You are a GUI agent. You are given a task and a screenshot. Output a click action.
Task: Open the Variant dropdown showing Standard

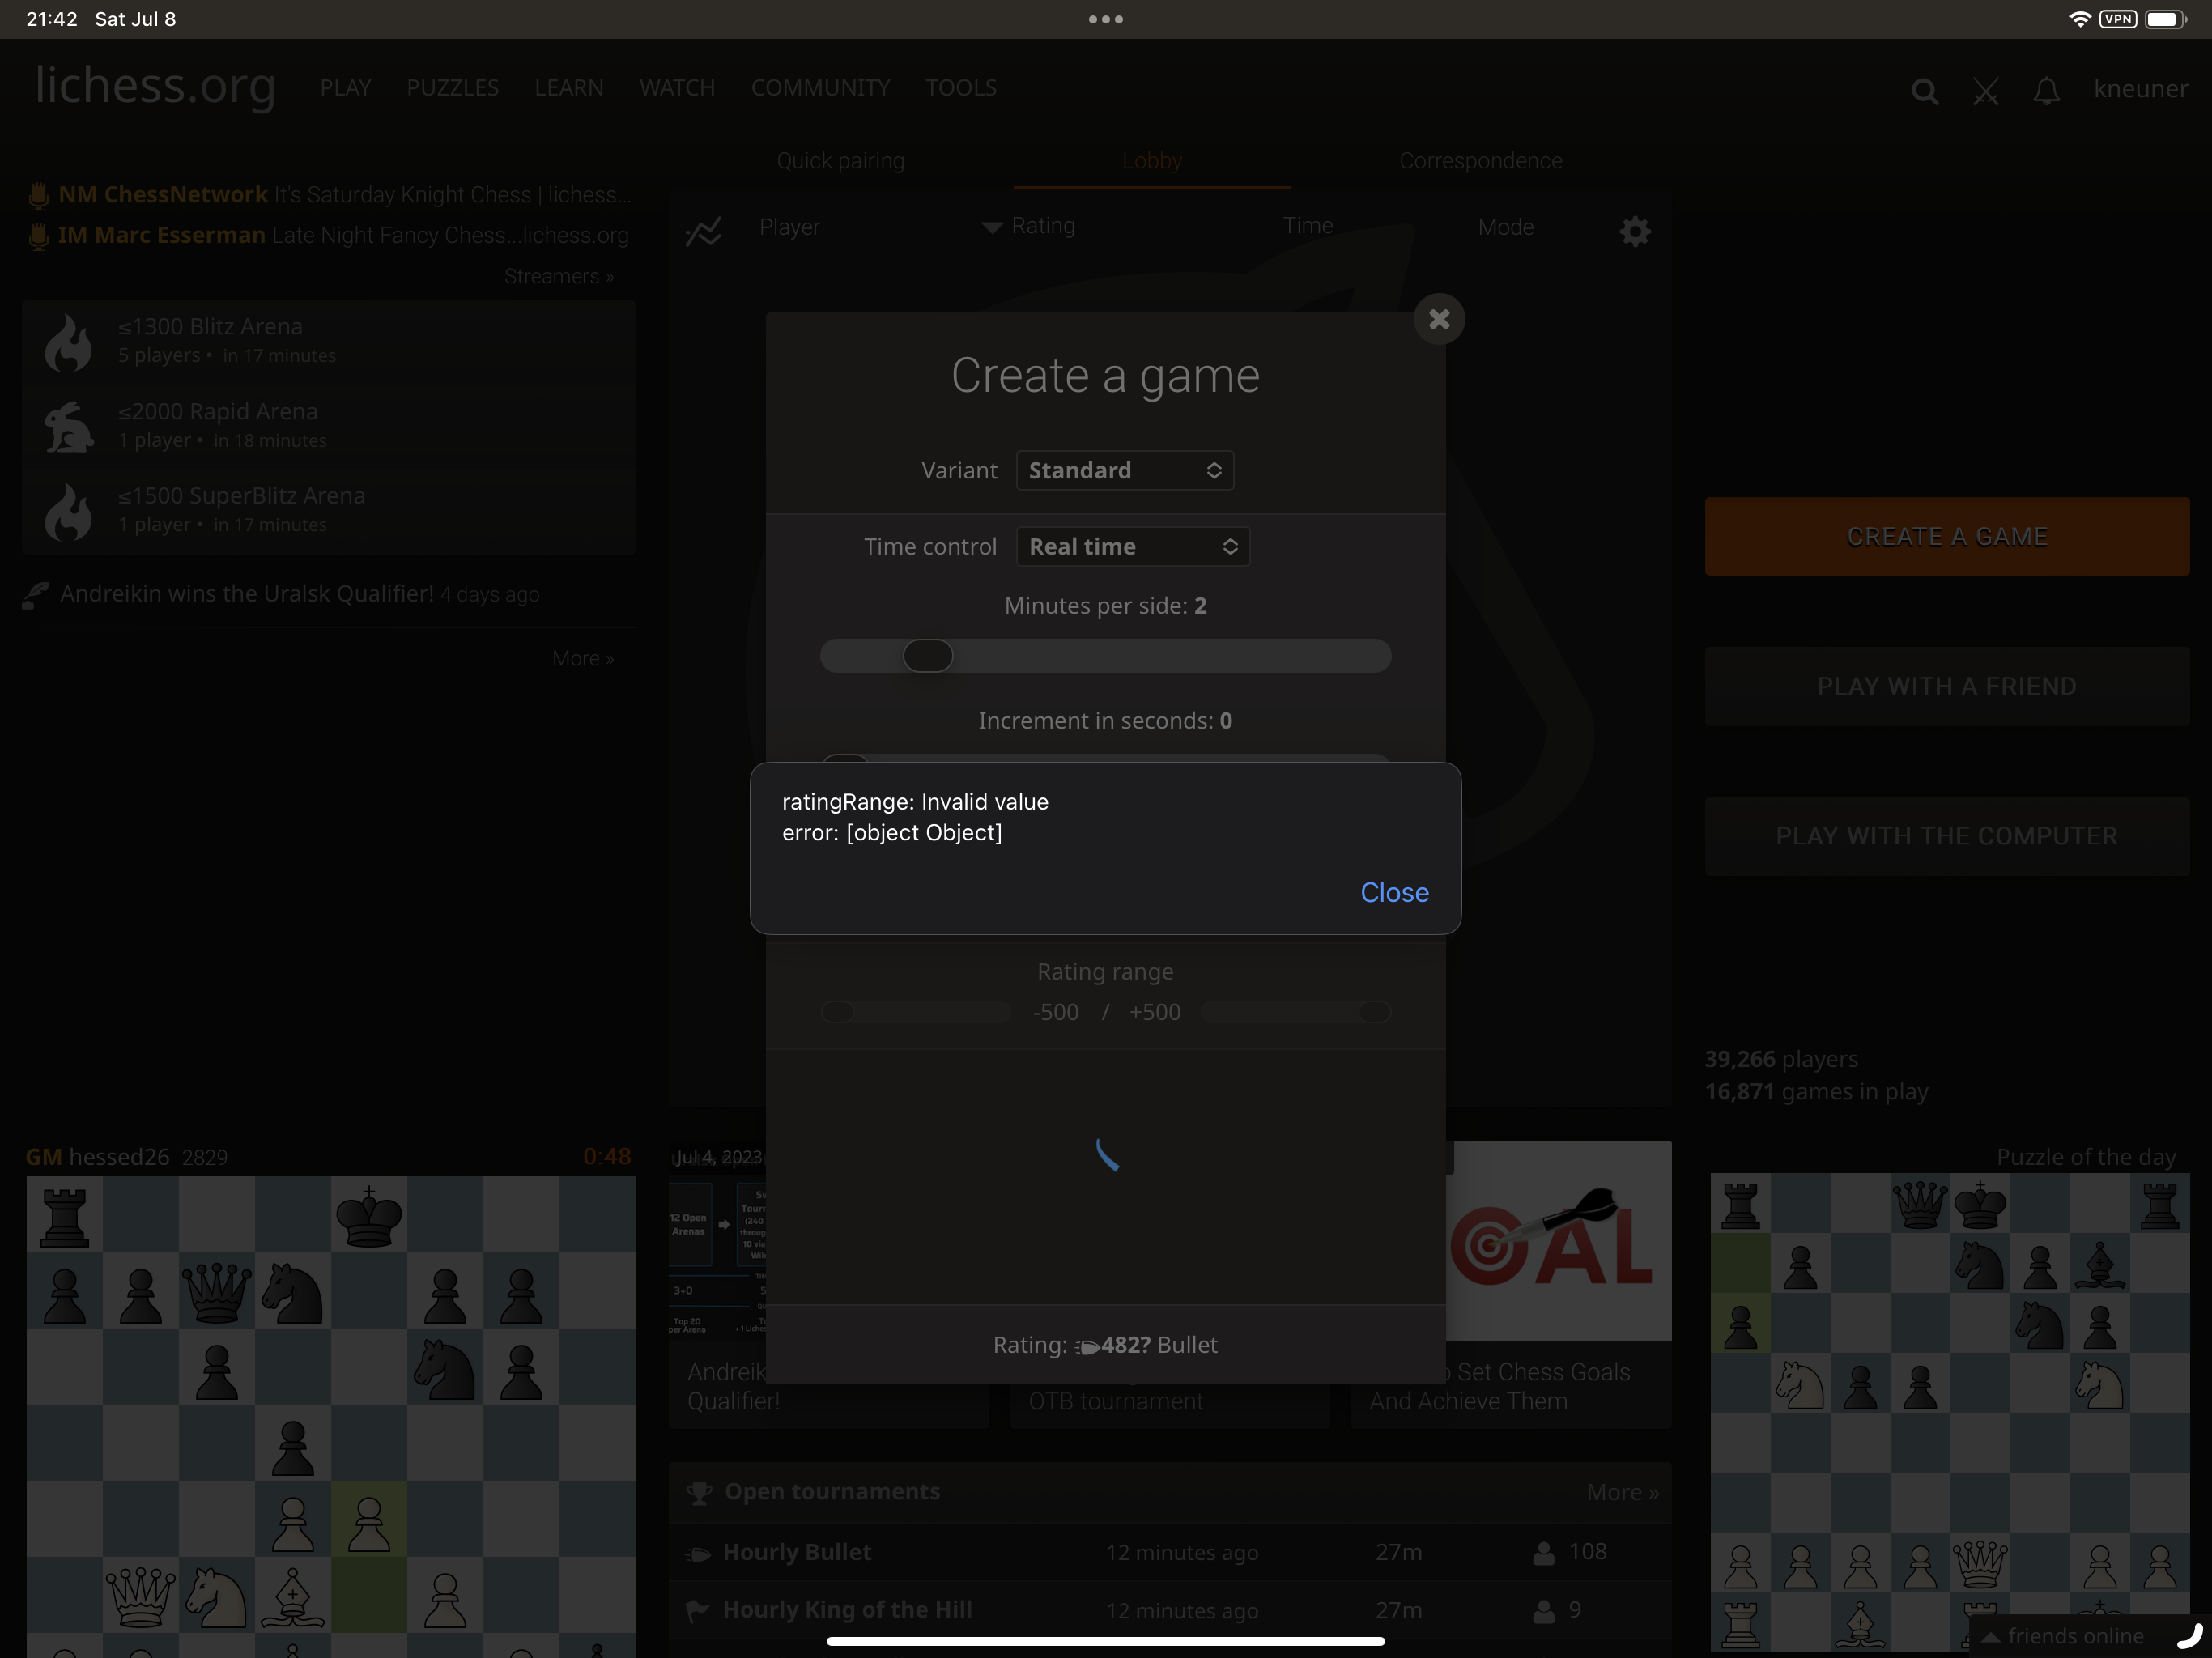click(1124, 470)
